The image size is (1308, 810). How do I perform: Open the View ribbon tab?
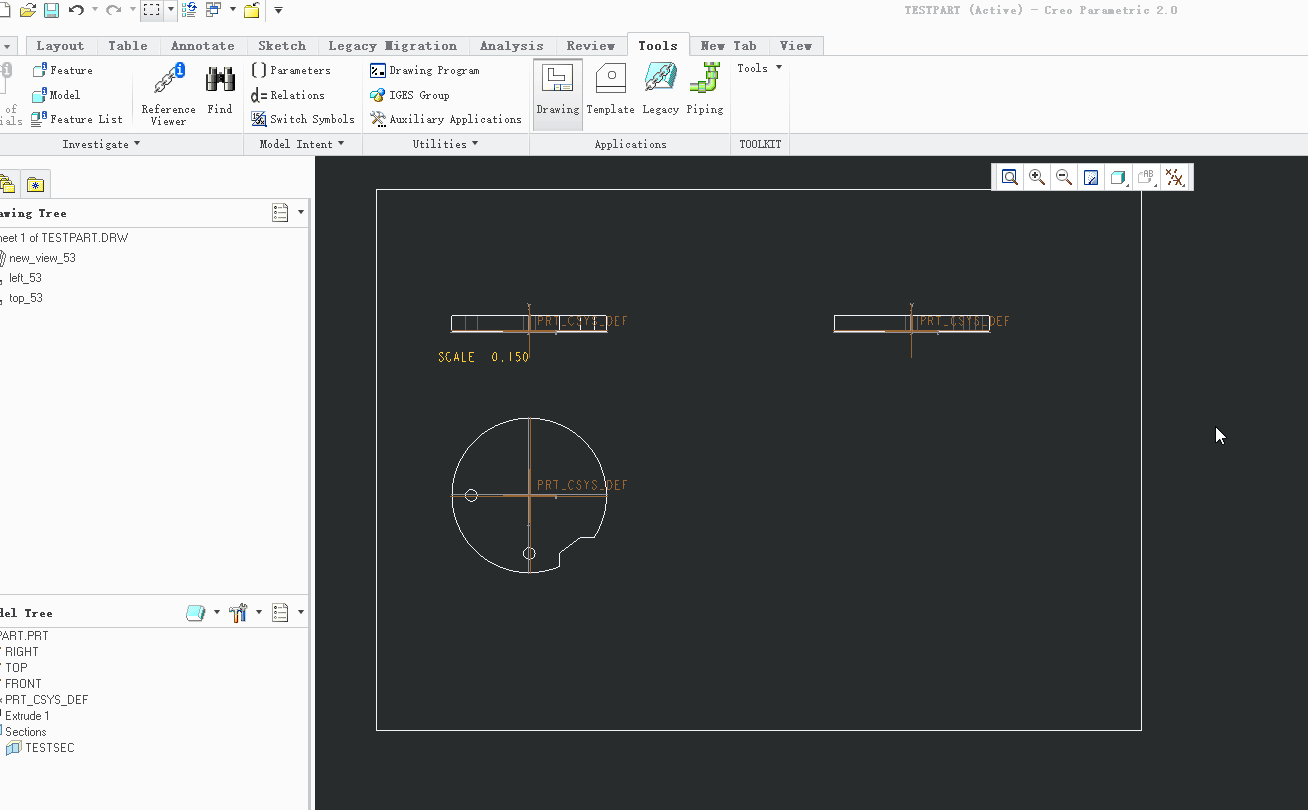(x=796, y=46)
